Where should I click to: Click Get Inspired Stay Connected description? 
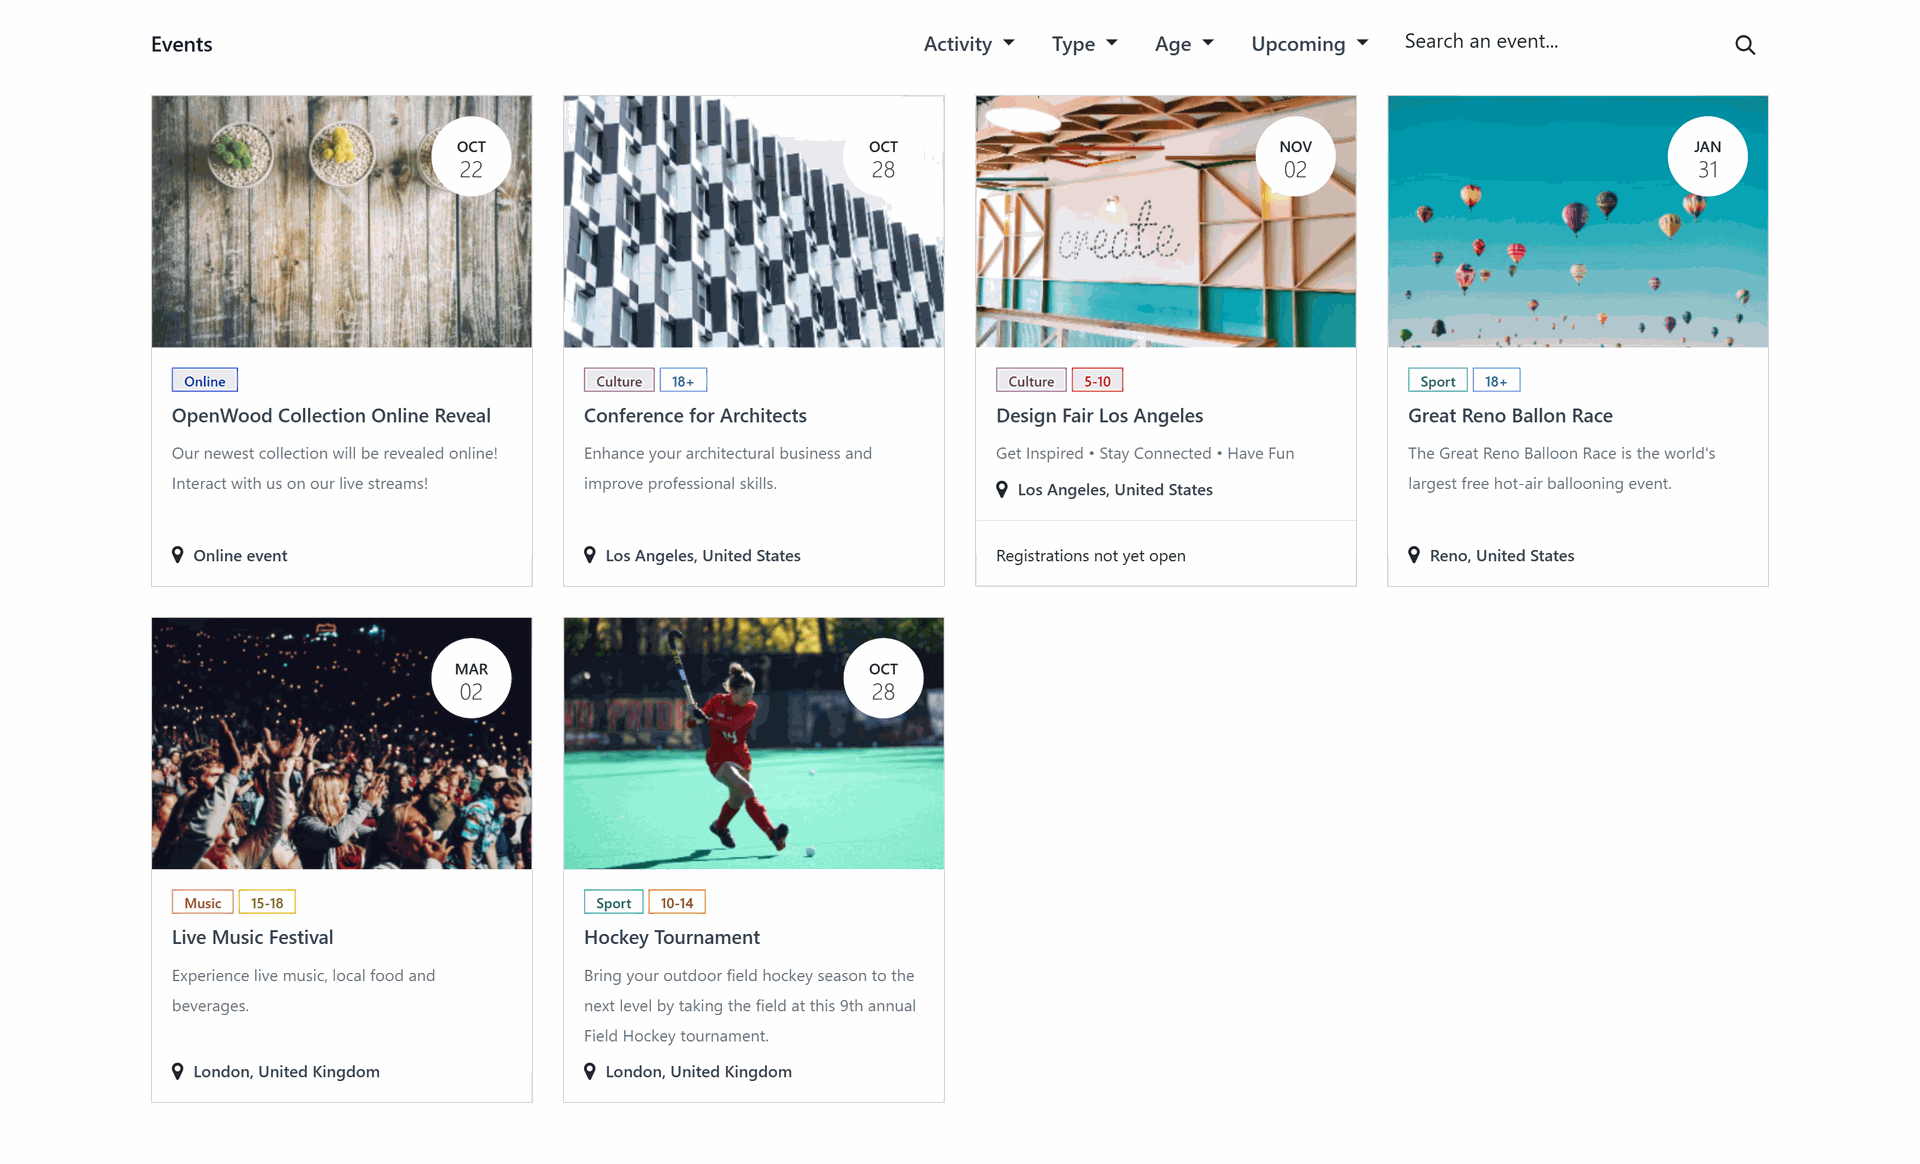pos(1145,453)
